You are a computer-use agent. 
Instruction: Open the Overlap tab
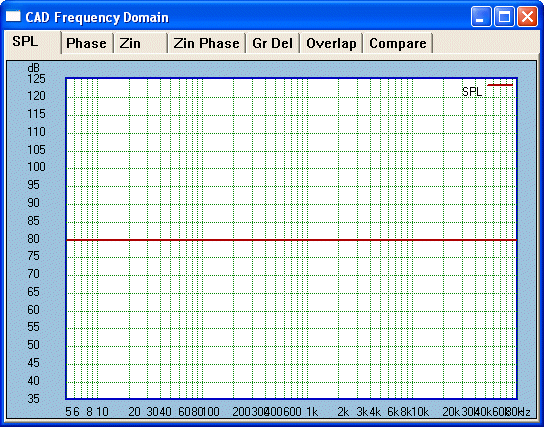tap(331, 43)
